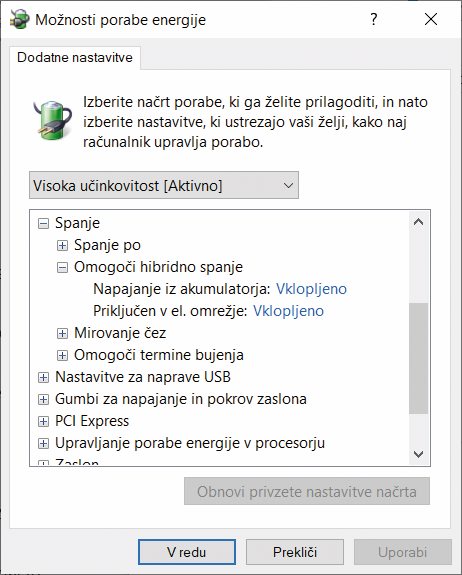Confirm with the V redu button
Screen dimensions: 462x575
(x=187, y=552)
